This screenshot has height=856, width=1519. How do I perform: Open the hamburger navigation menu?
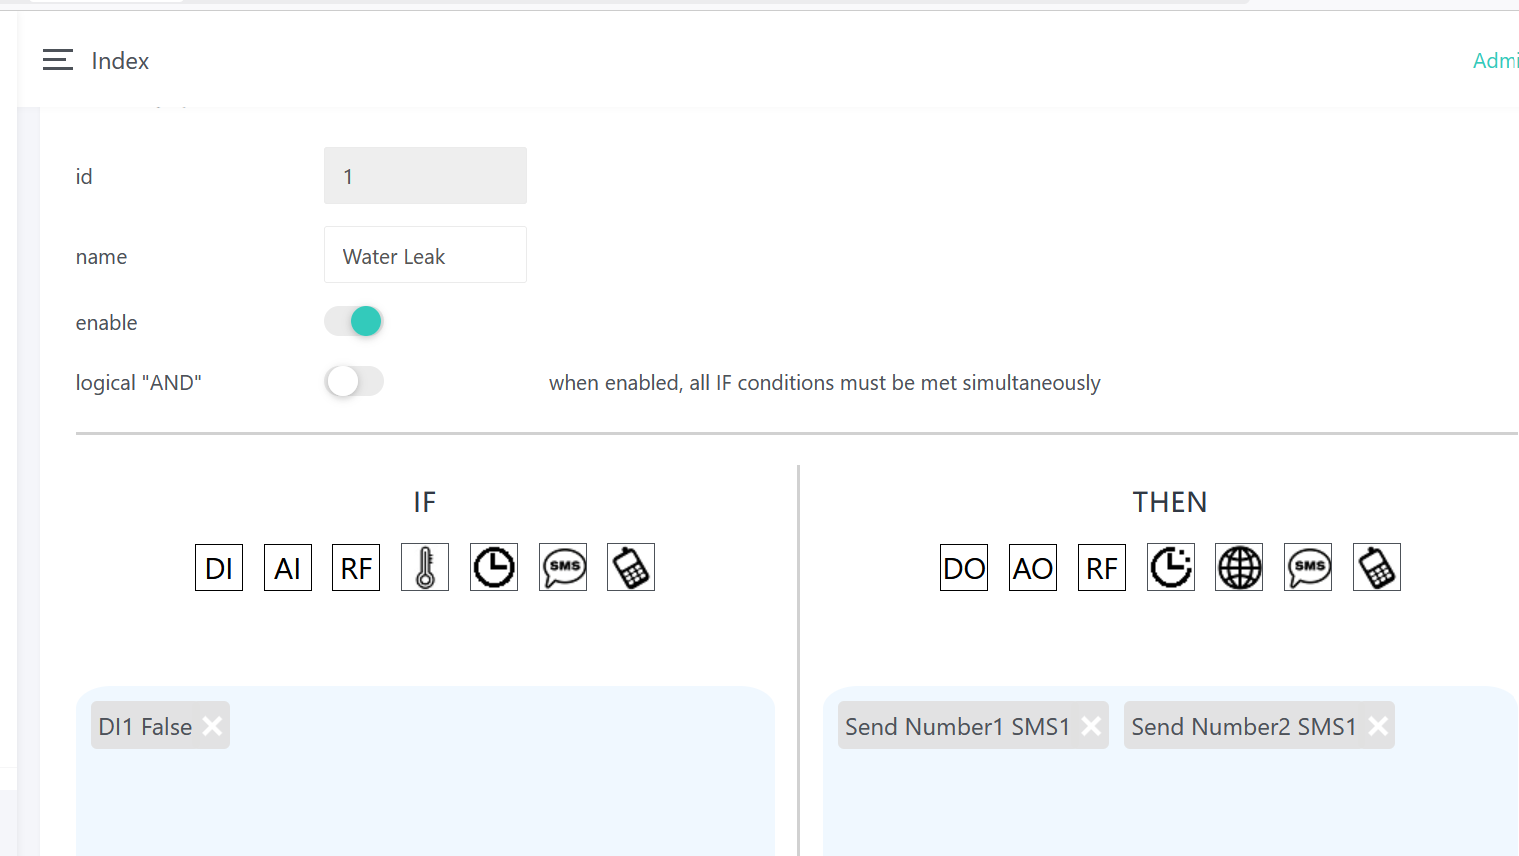58,60
